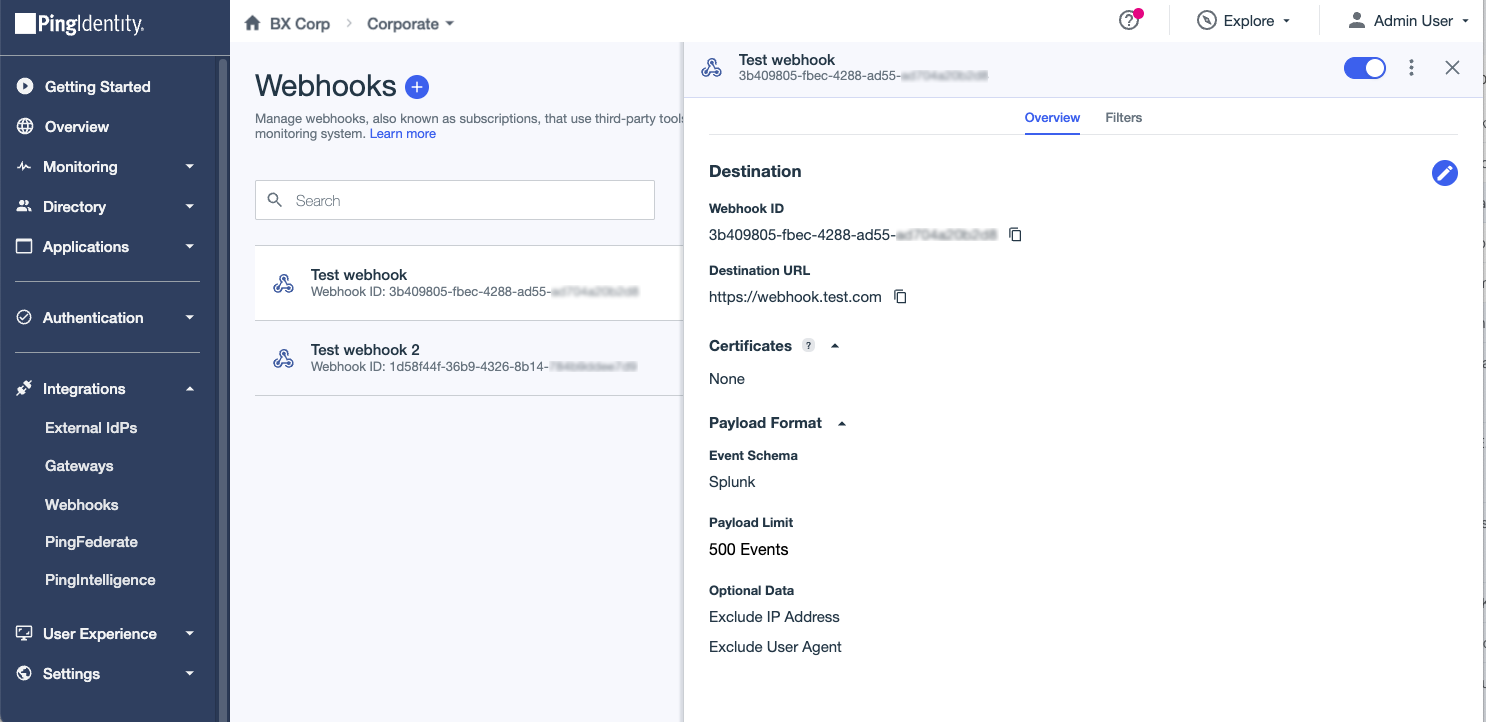1486x722 pixels.
Task: Disable the Test webhook toggle
Action: pos(1364,67)
